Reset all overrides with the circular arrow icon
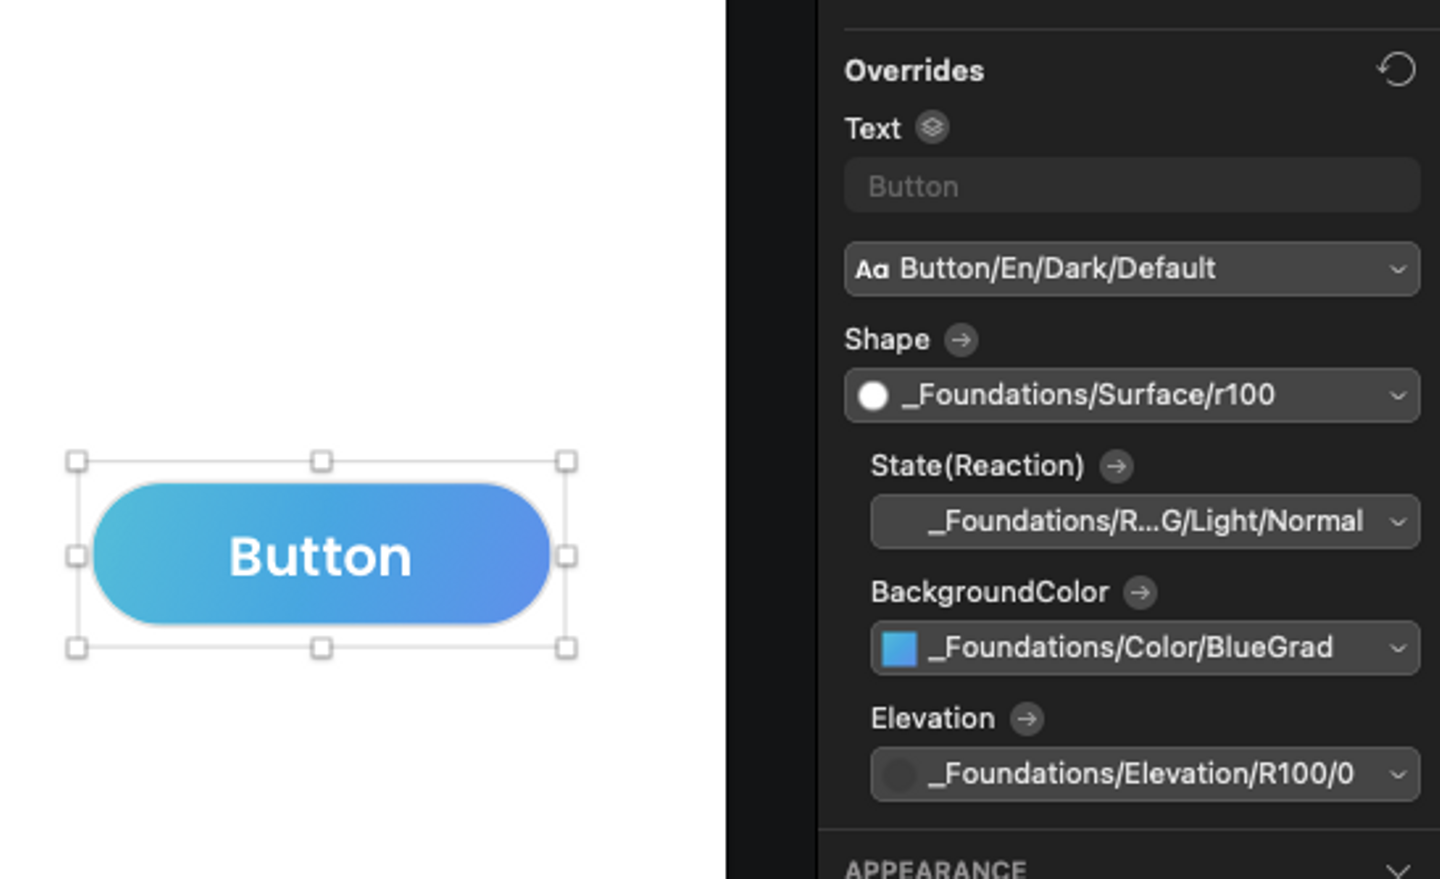 (x=1396, y=70)
